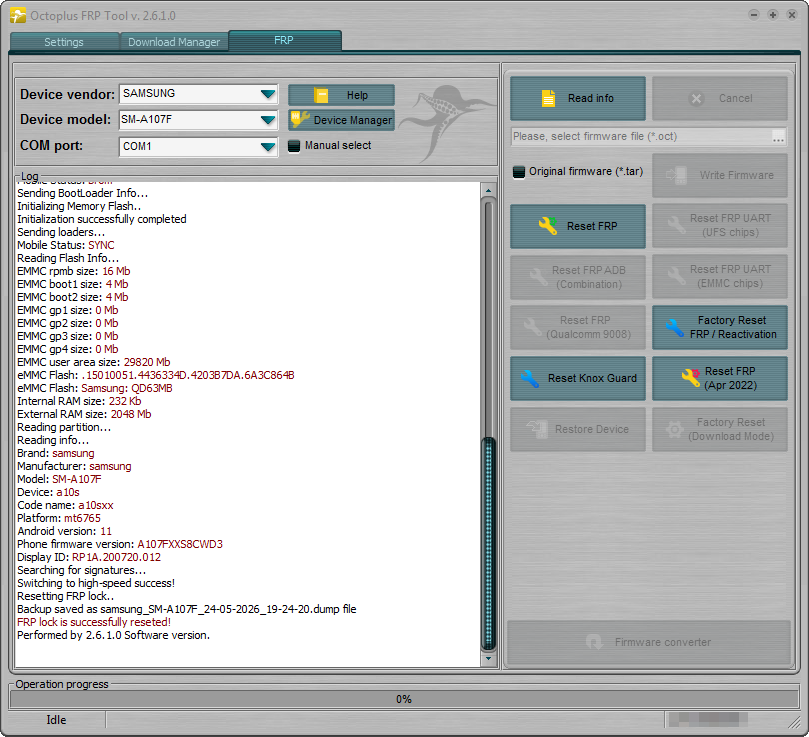Click the log scrollbar thumb

(488, 543)
